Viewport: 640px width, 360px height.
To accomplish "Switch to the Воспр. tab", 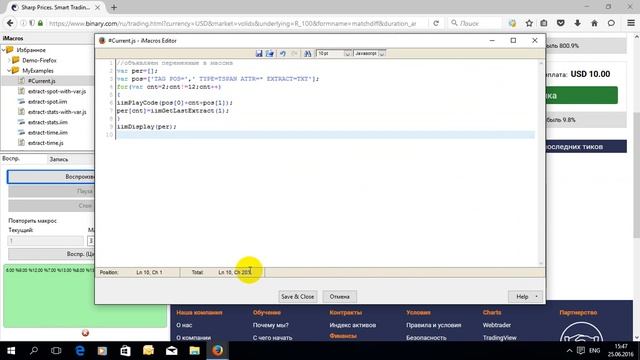I will [x=11, y=159].
